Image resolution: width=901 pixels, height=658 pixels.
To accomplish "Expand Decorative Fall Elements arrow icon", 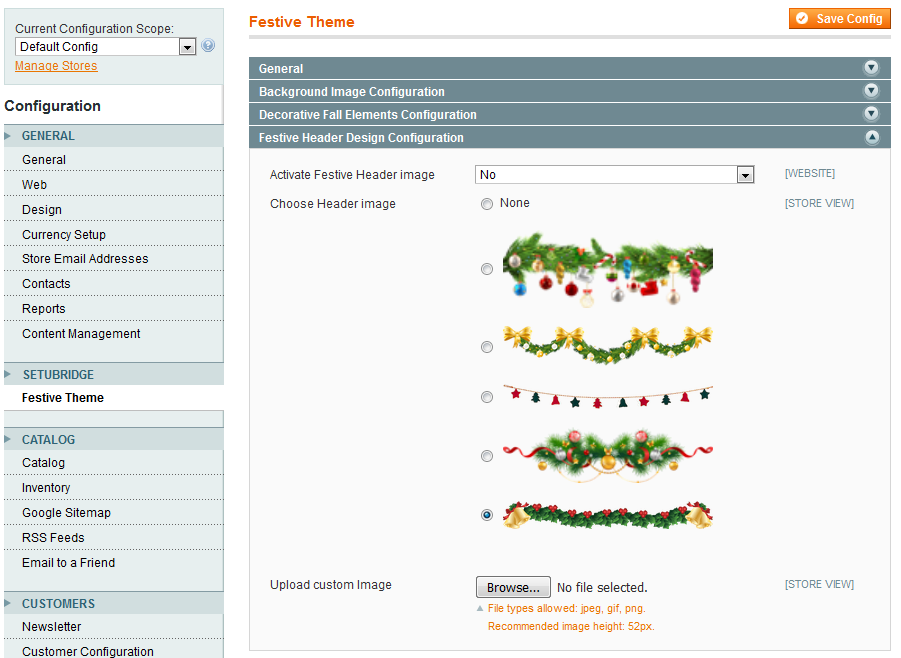I will (871, 114).
